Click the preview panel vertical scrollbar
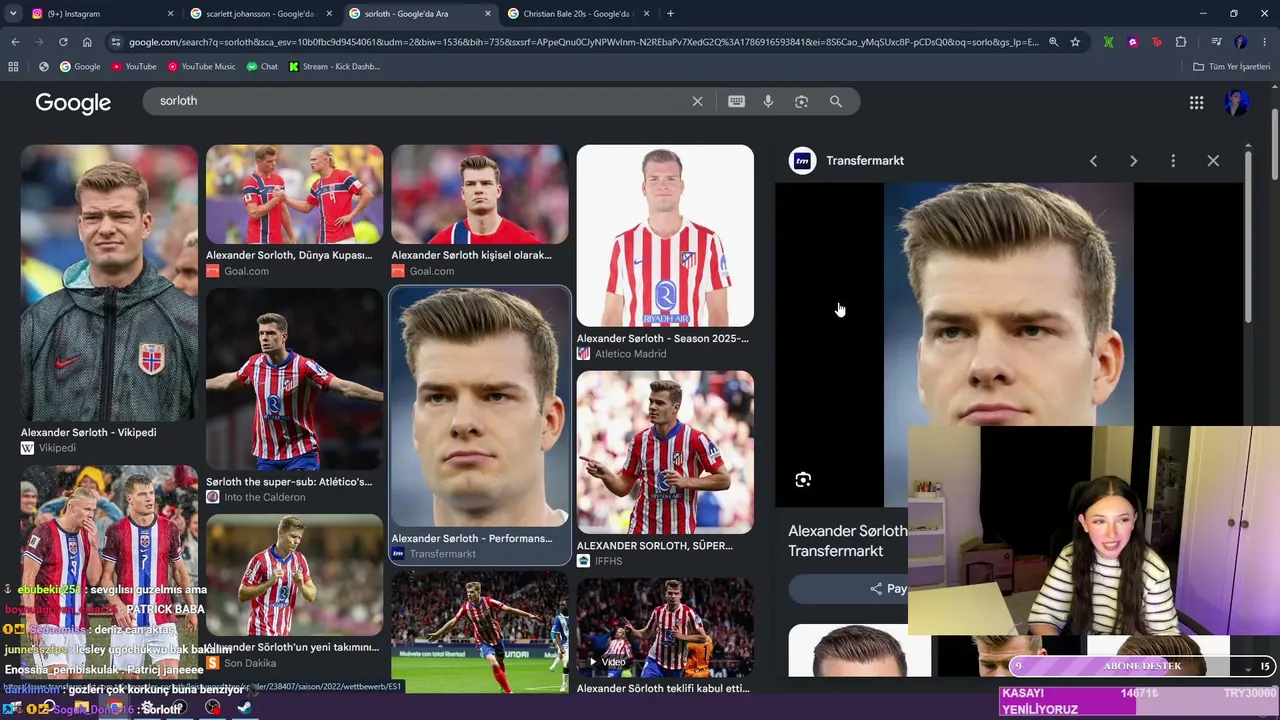The image size is (1280, 720). click(x=1248, y=237)
